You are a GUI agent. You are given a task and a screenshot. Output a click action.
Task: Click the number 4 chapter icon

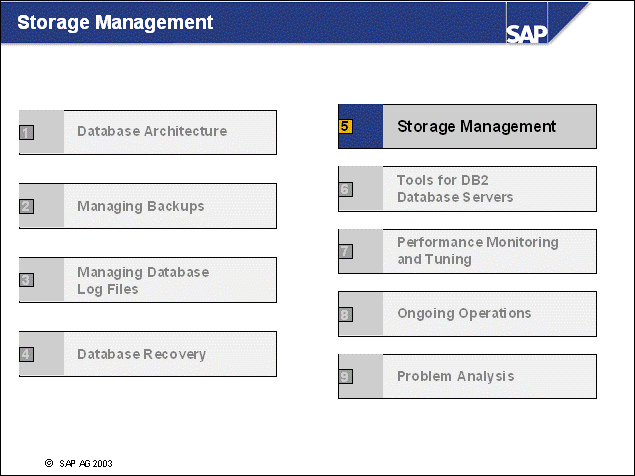pyautogui.click(x=27, y=354)
